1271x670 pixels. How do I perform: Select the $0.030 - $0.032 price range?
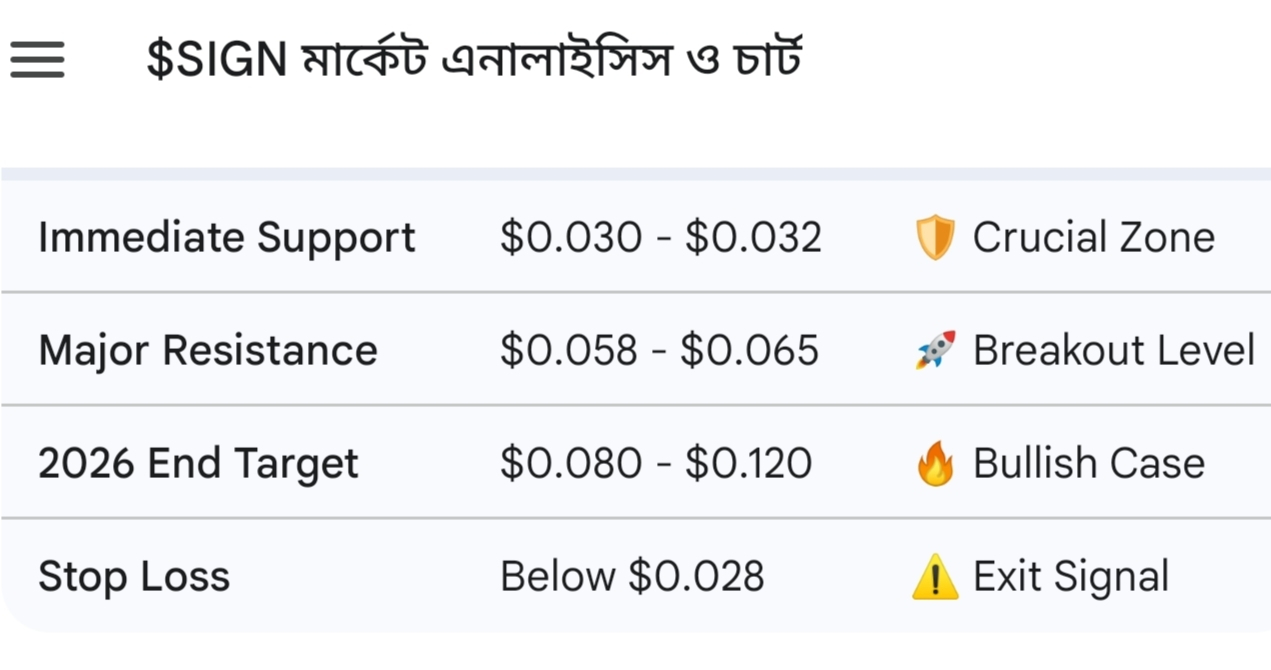pyautogui.click(x=660, y=238)
